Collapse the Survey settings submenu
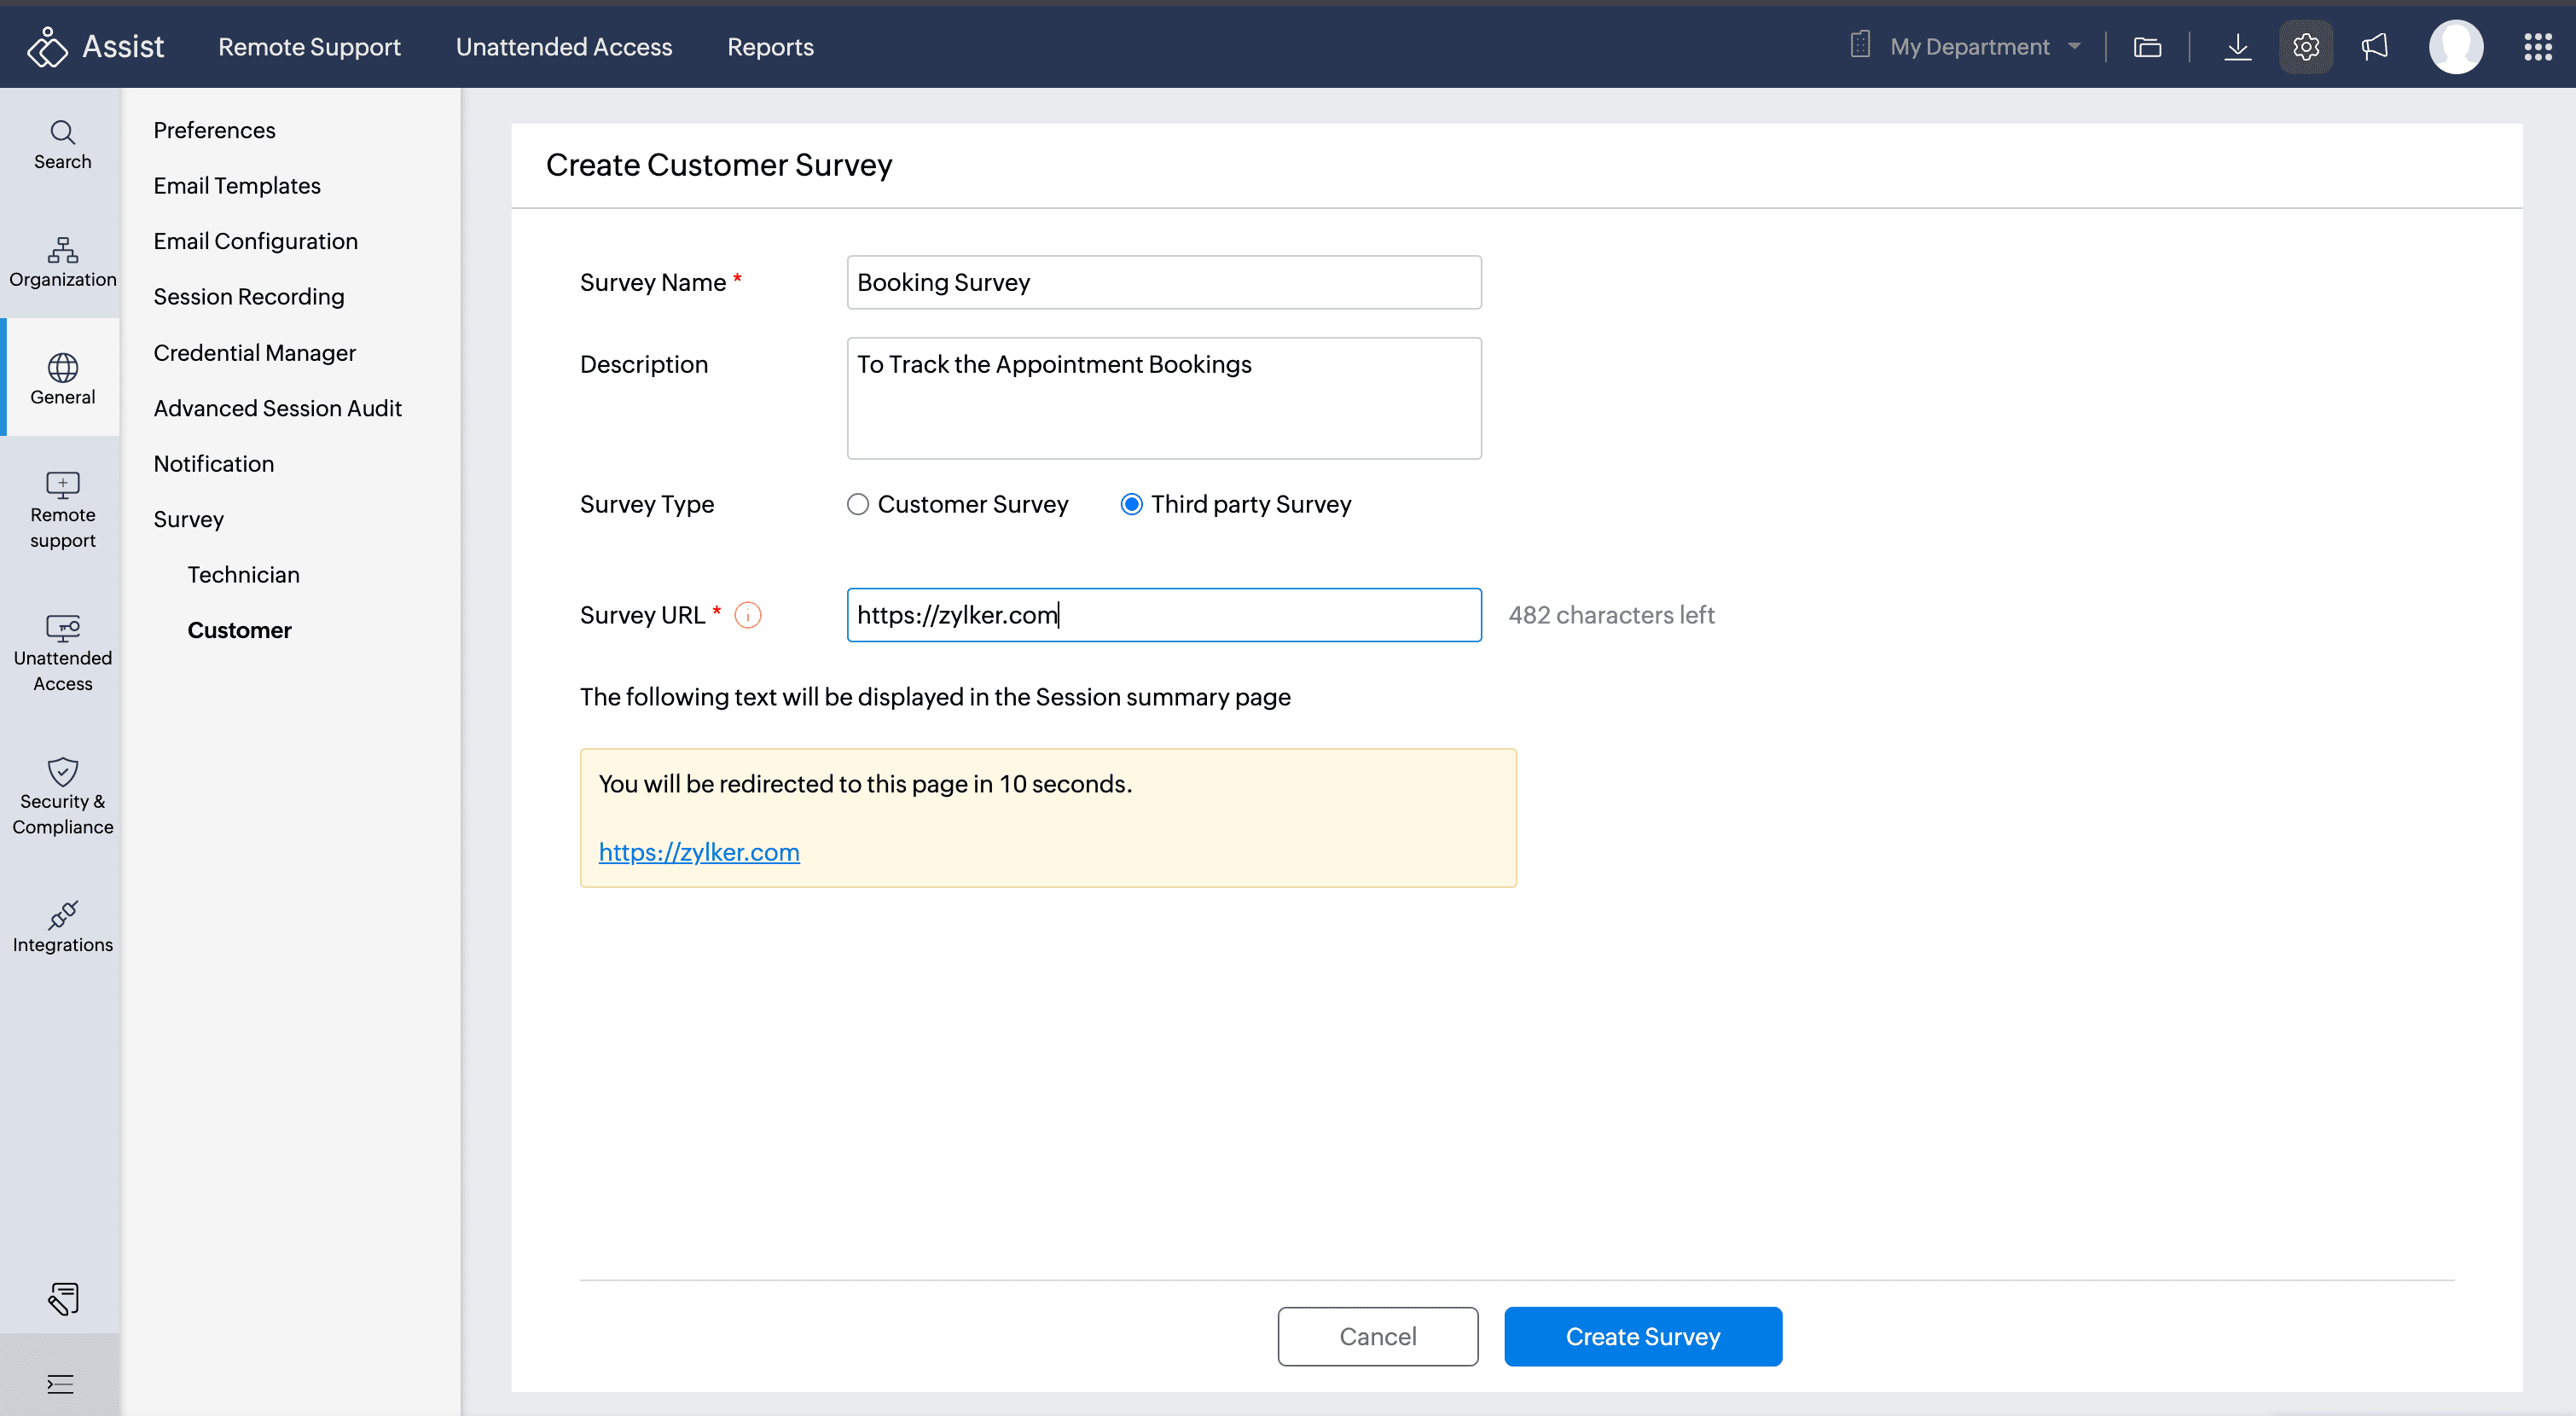The height and width of the screenshot is (1416, 2576). coord(188,519)
